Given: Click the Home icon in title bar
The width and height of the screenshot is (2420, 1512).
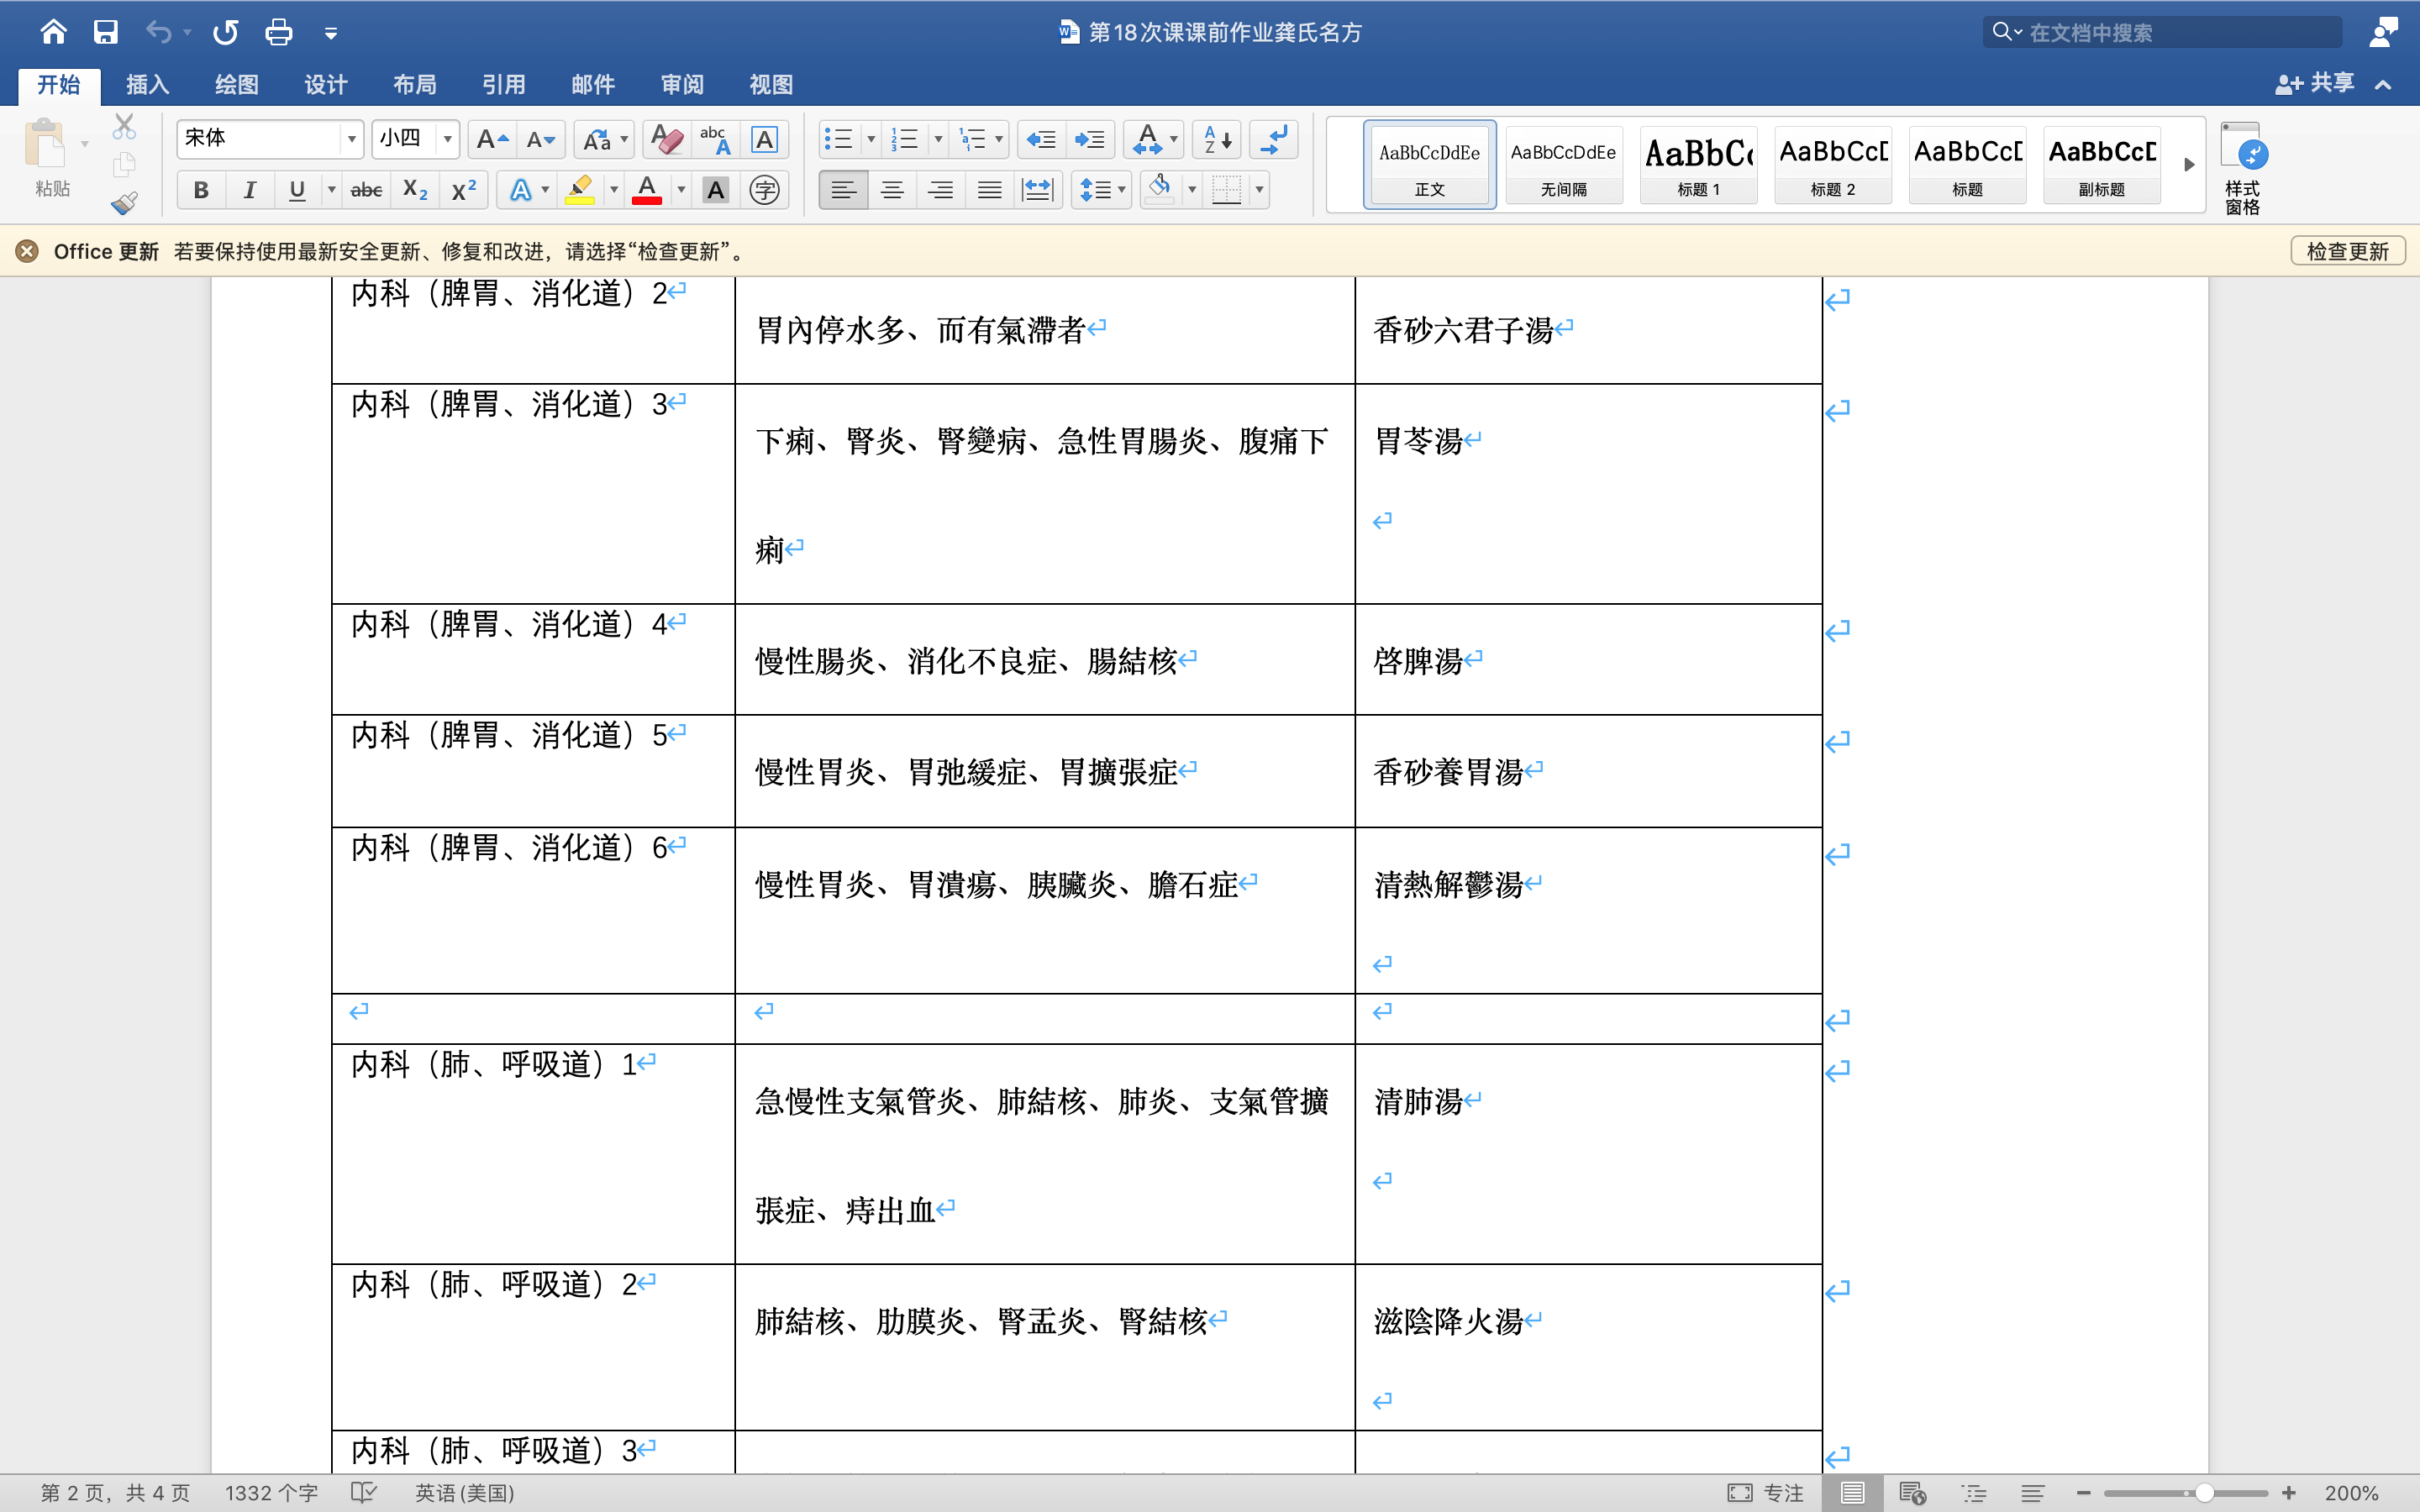Looking at the screenshot, I should [53, 32].
